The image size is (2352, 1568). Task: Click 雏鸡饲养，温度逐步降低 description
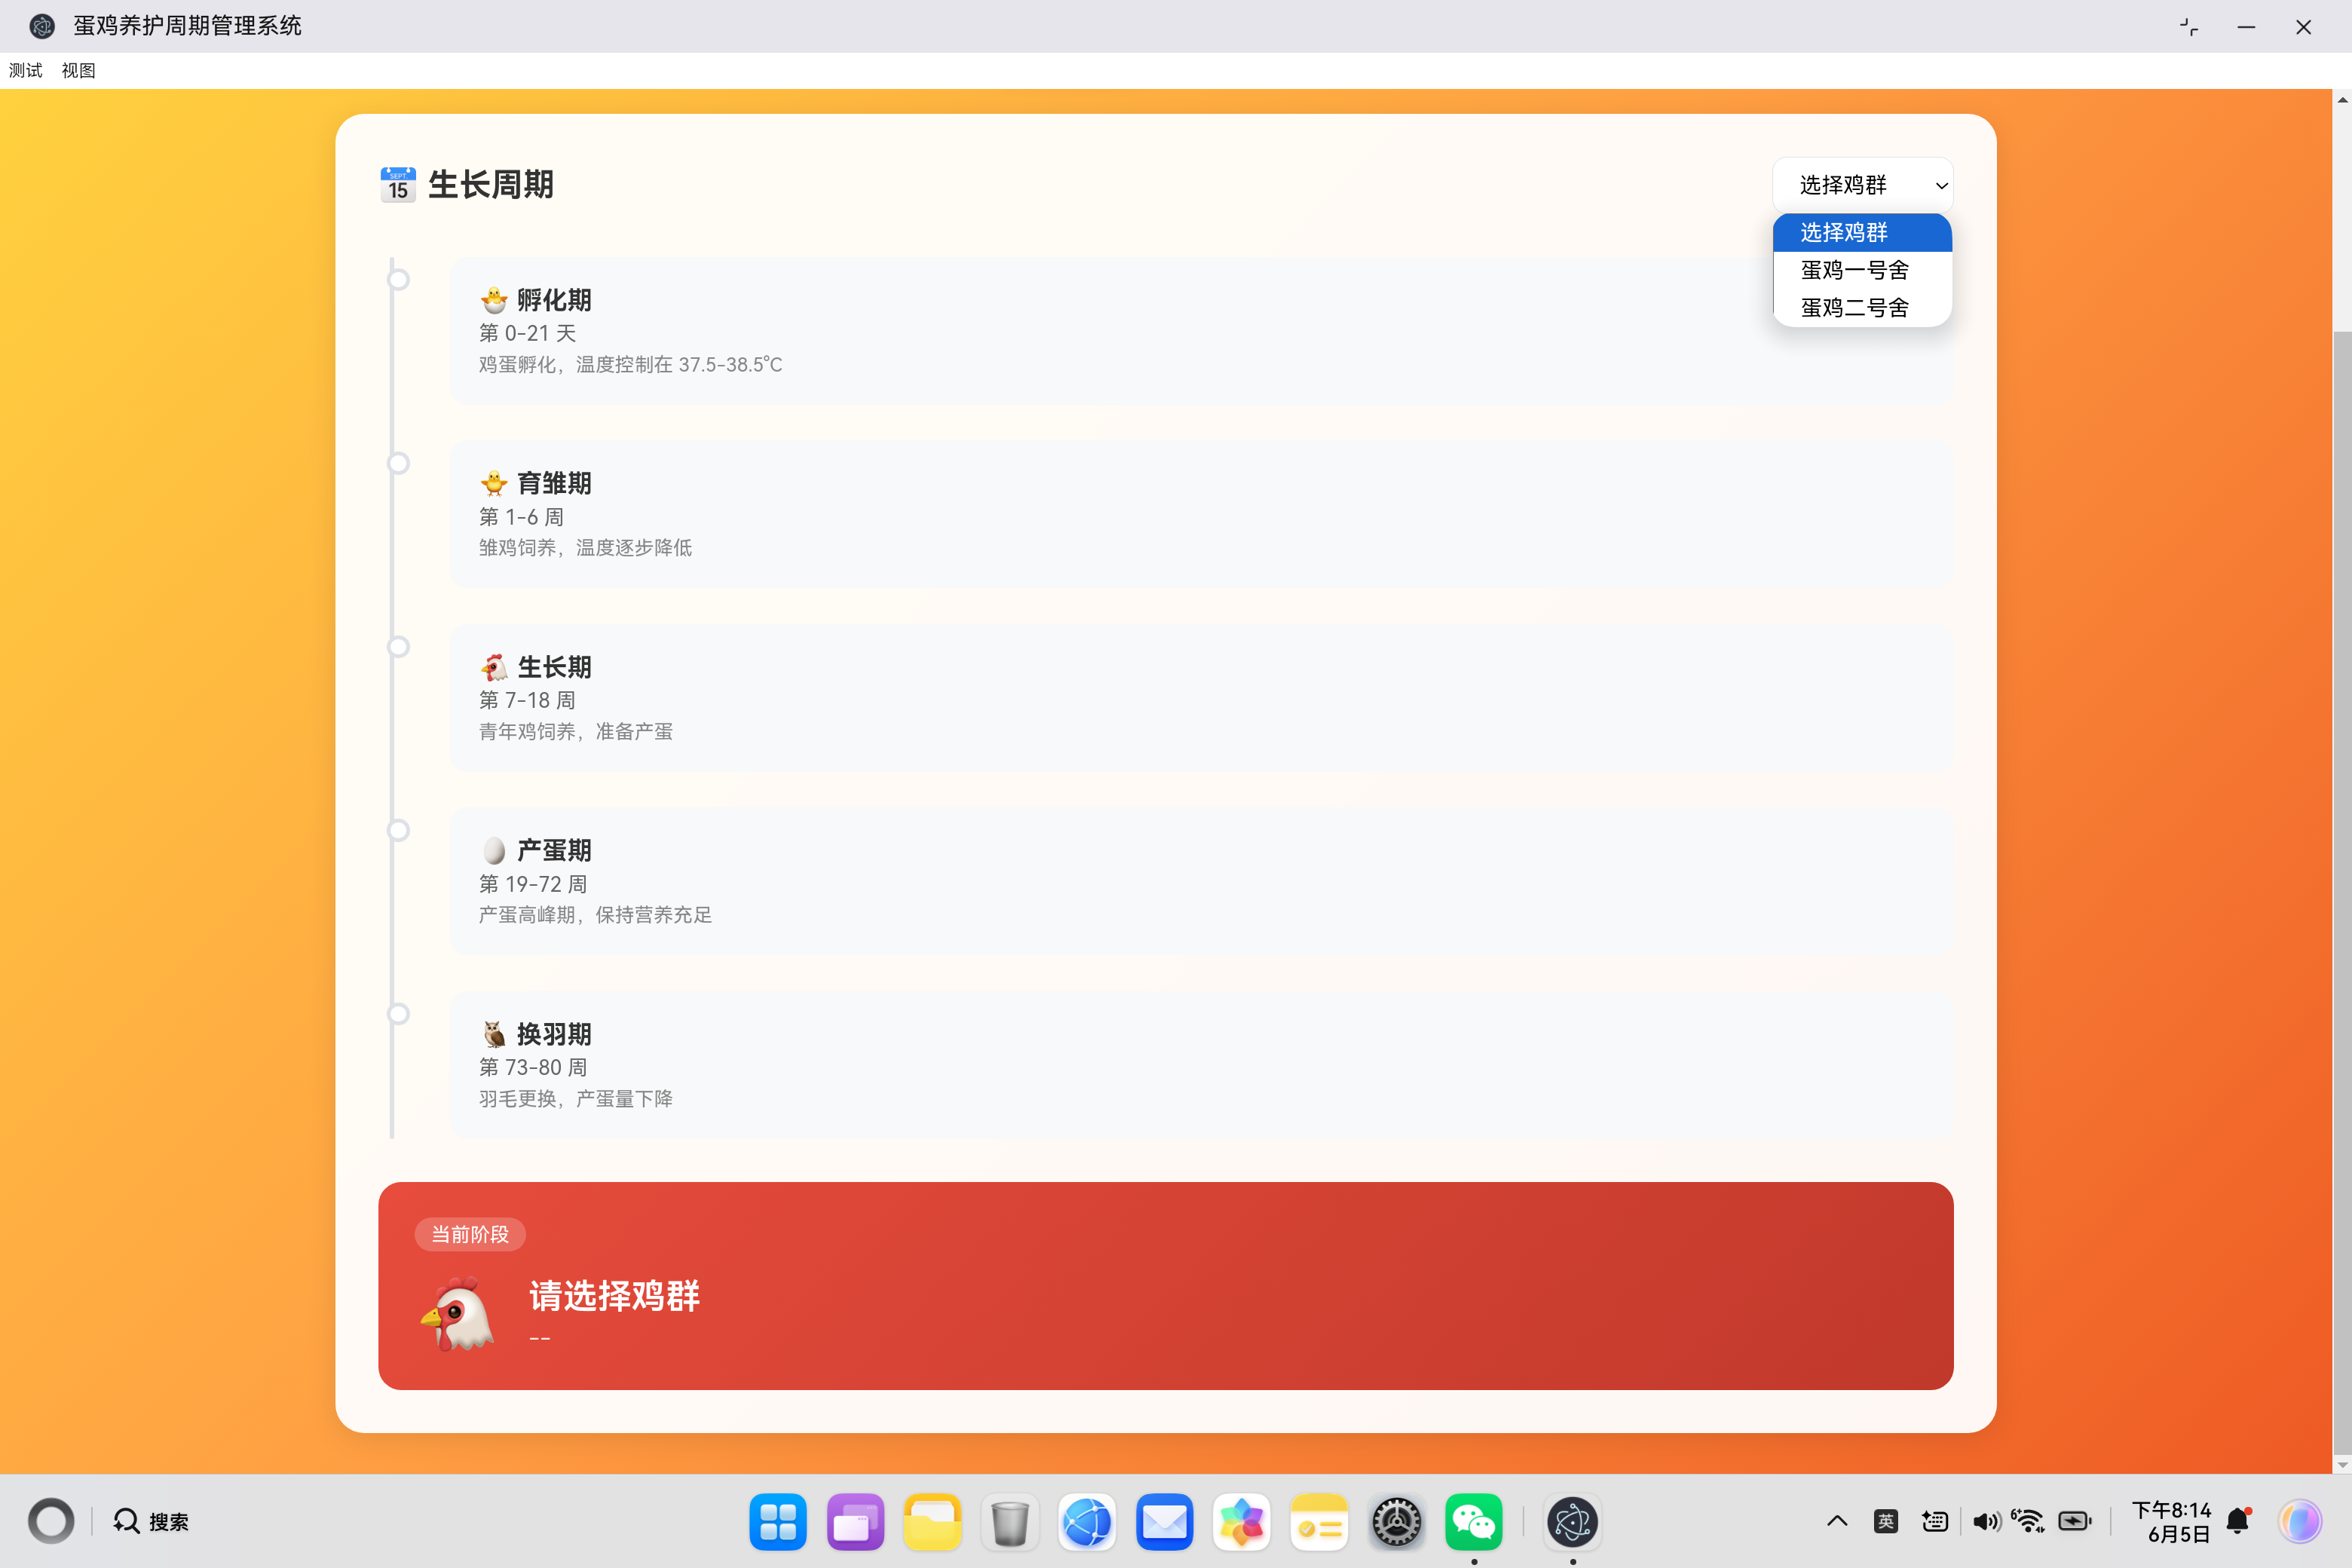click(585, 548)
